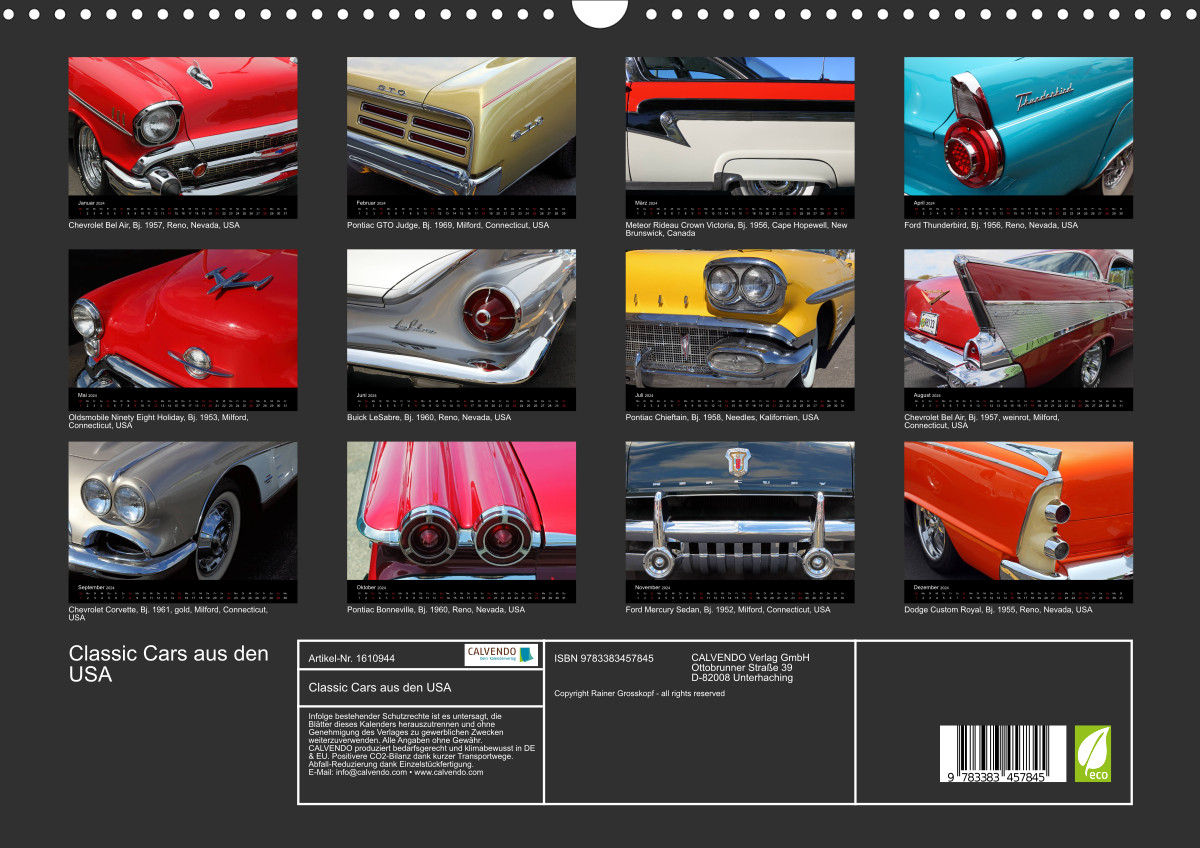Select the Ford Mercury Sedan grille photo

coord(740,511)
